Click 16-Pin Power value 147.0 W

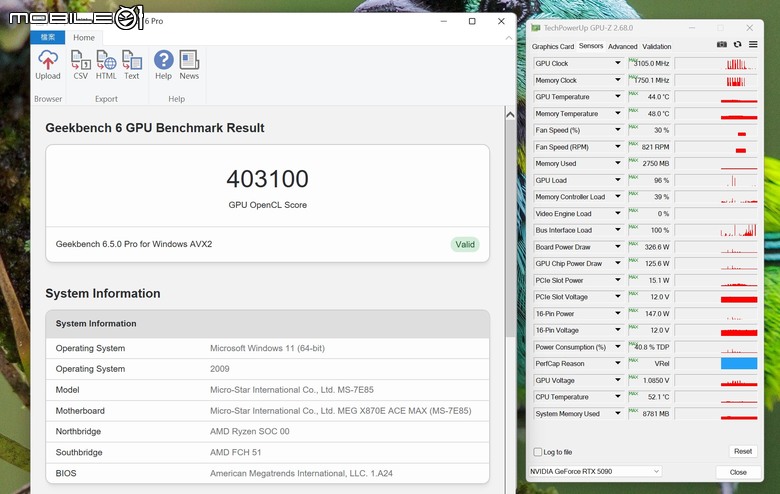[657, 313]
